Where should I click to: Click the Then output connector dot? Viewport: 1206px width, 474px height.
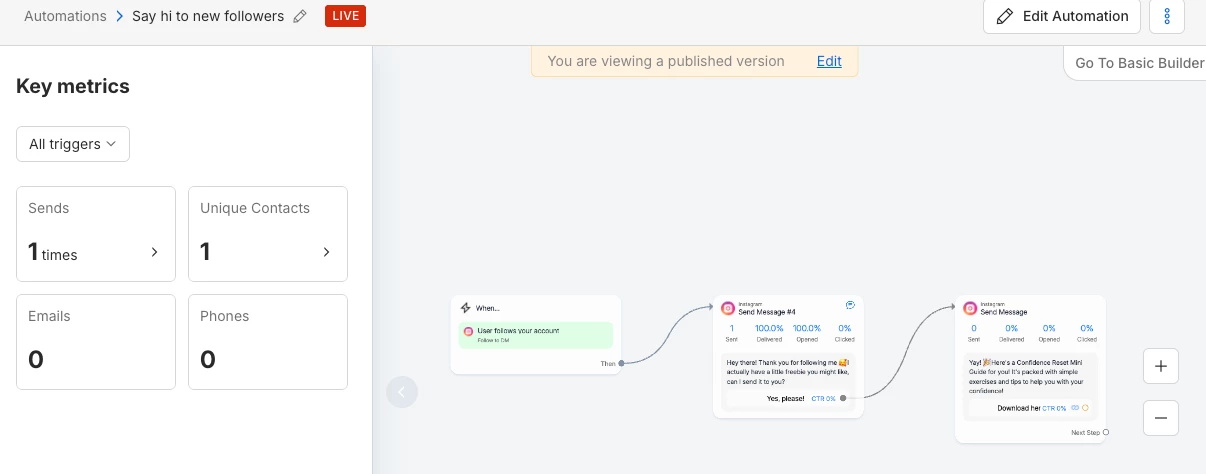(x=621, y=363)
